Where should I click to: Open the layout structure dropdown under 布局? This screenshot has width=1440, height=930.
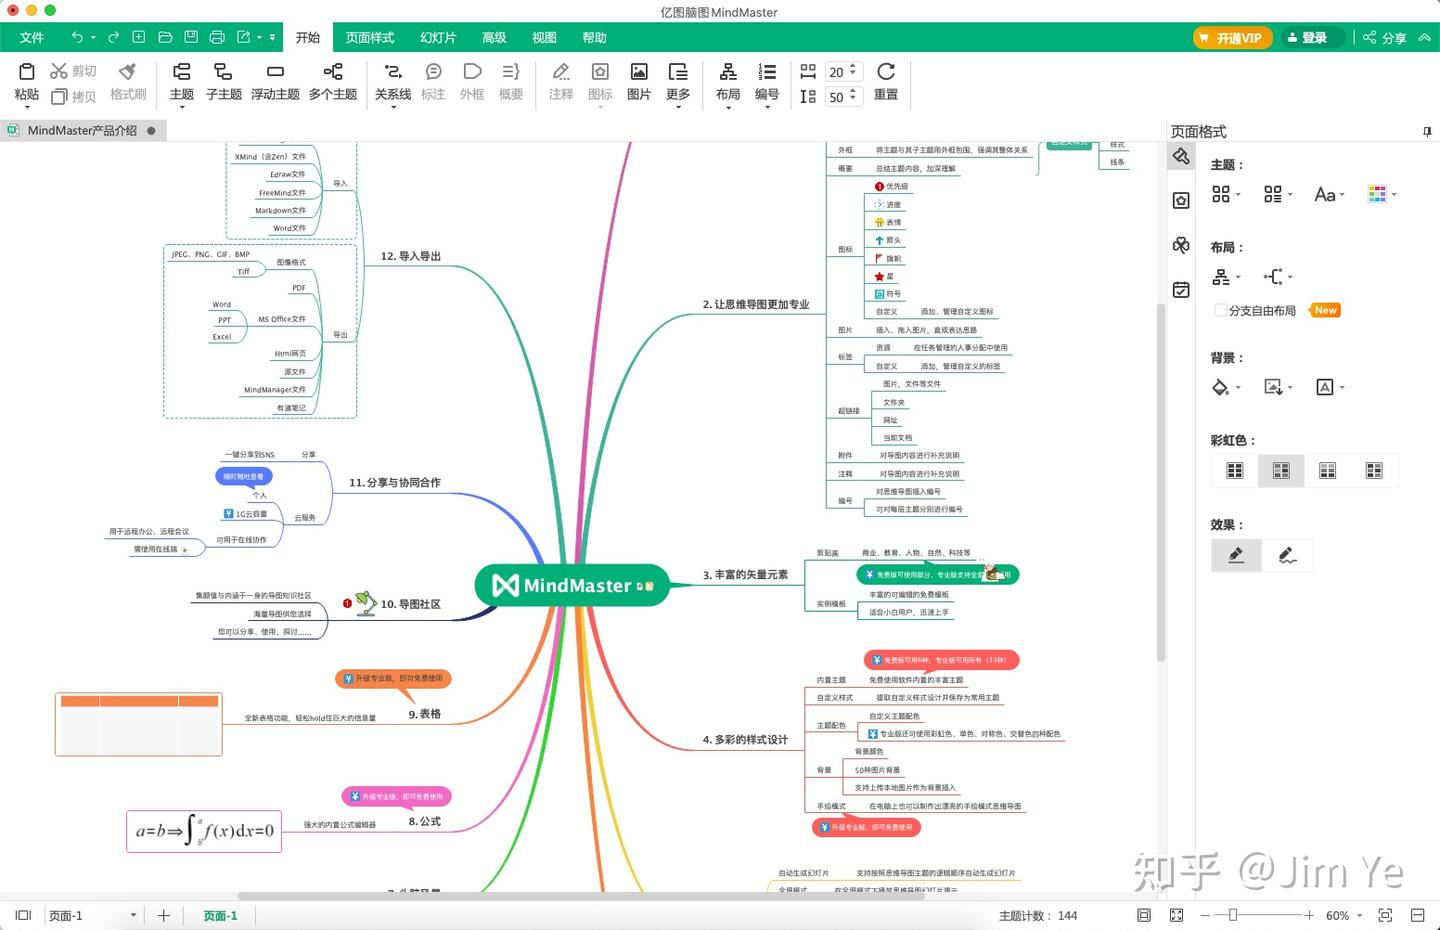click(x=1226, y=277)
